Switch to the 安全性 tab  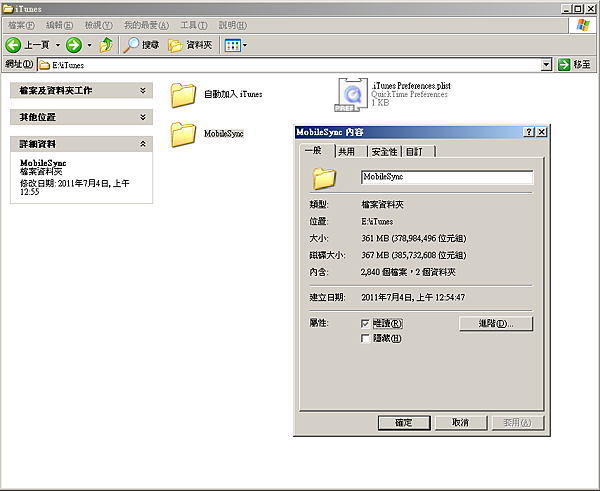[384, 152]
